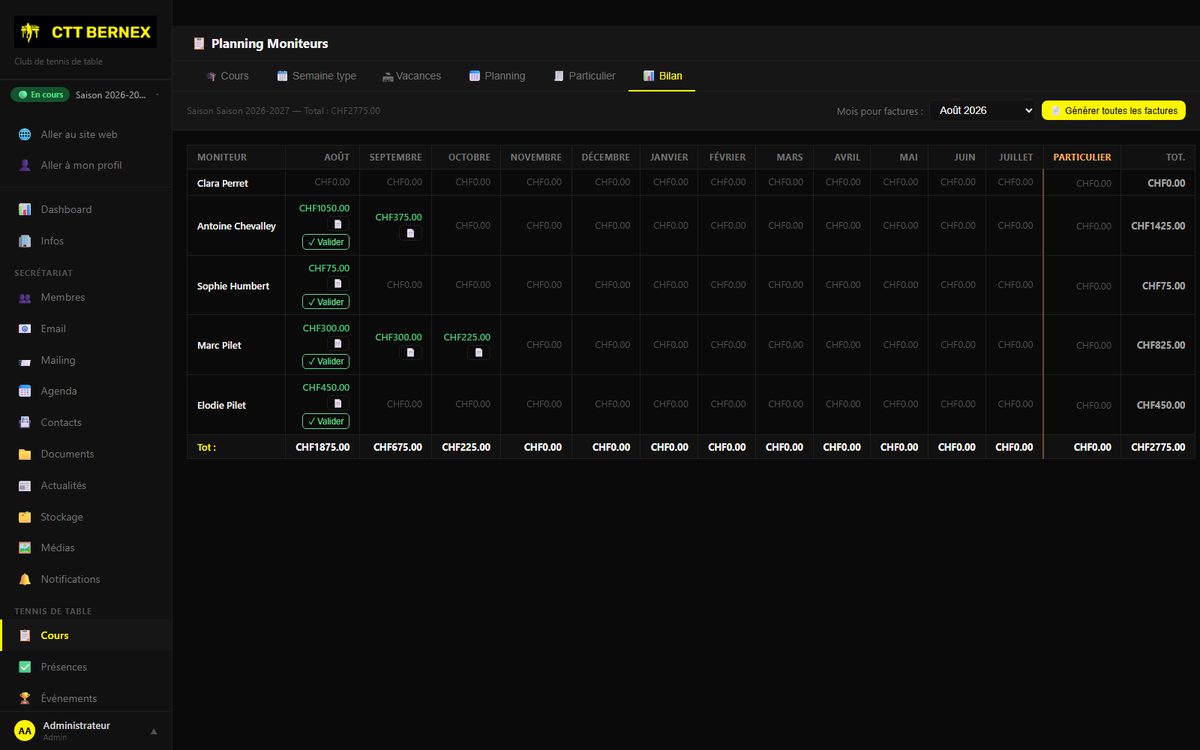Screen dimensions: 1200x750
Task: Click the Saison 2026-2027 total summary text
Action: click(284, 111)
